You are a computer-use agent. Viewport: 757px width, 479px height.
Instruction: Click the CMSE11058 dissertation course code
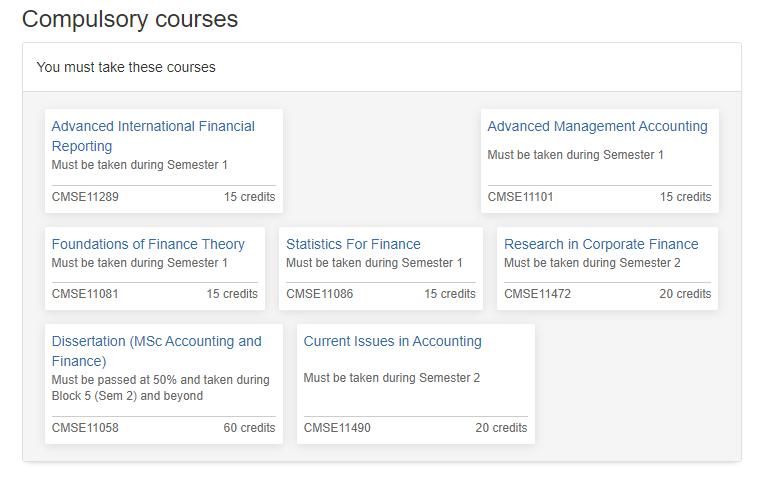(x=85, y=428)
